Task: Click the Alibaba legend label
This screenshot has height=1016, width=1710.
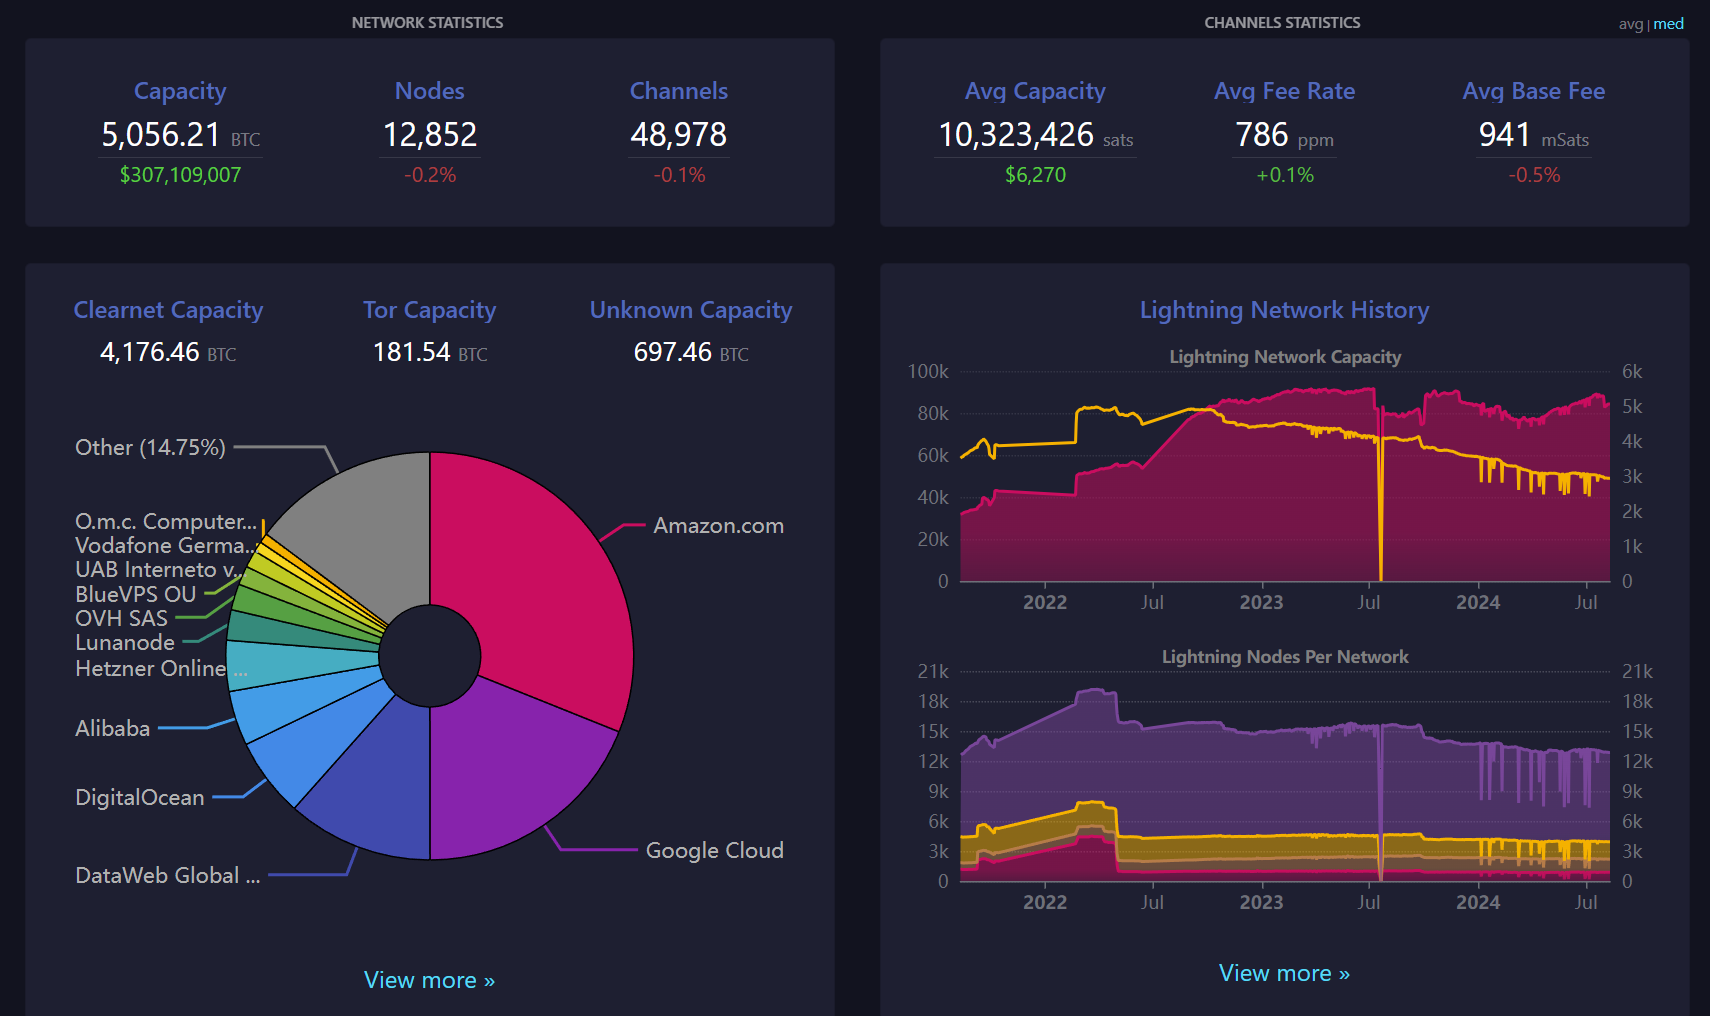Action: 113,728
